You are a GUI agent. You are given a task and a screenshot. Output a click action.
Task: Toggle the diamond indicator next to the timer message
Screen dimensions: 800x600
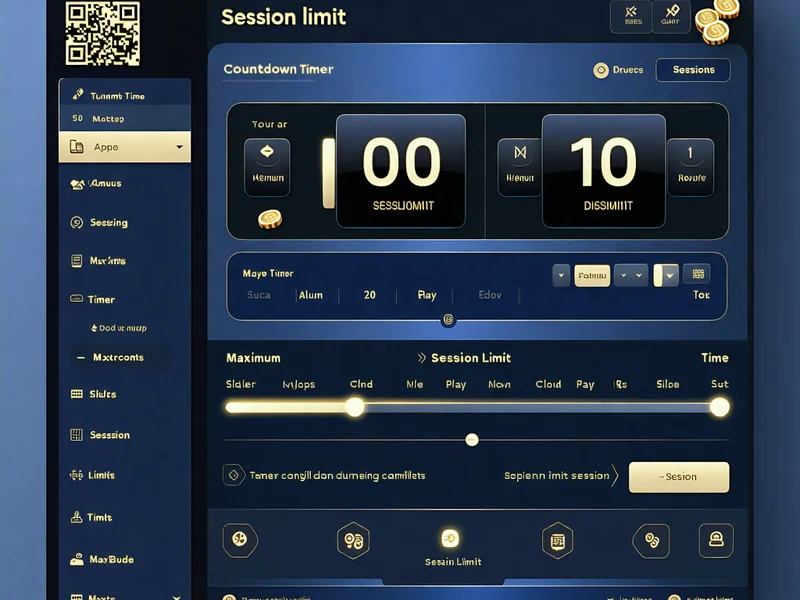click(x=232, y=476)
